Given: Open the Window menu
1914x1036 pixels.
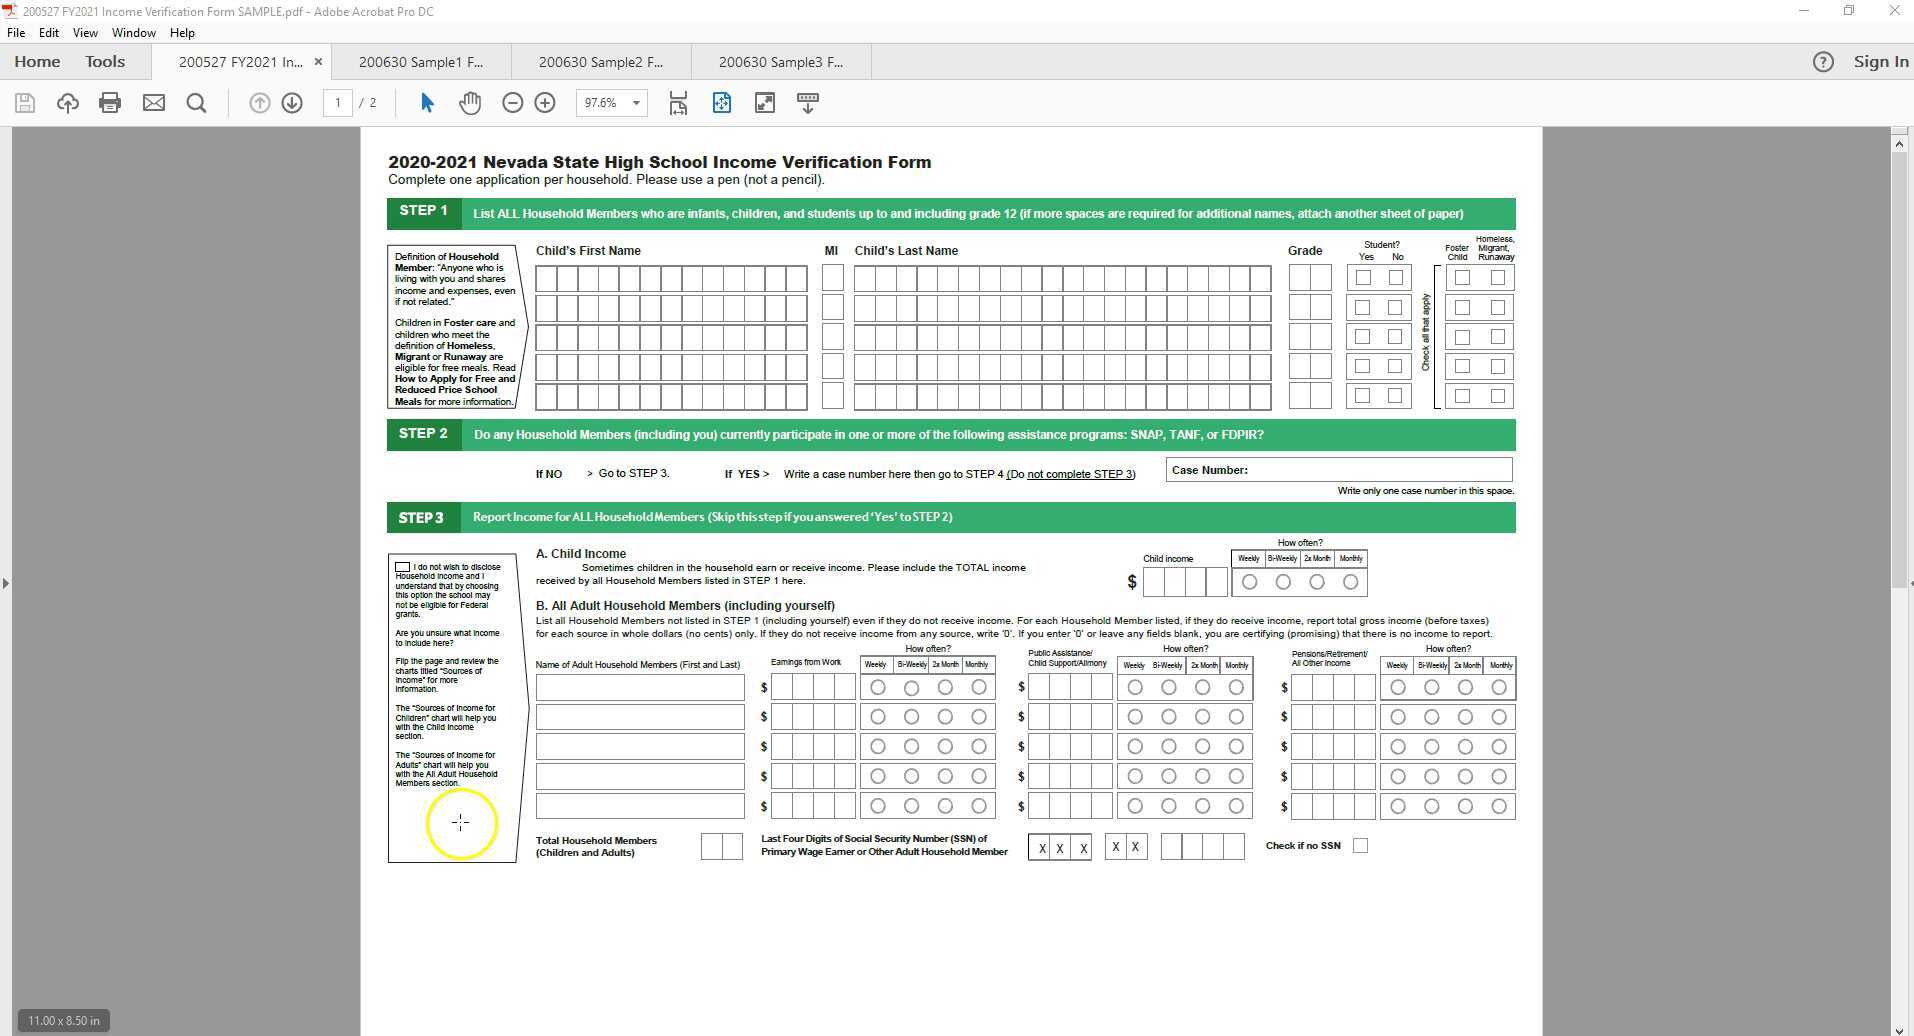Looking at the screenshot, I should tap(133, 32).
